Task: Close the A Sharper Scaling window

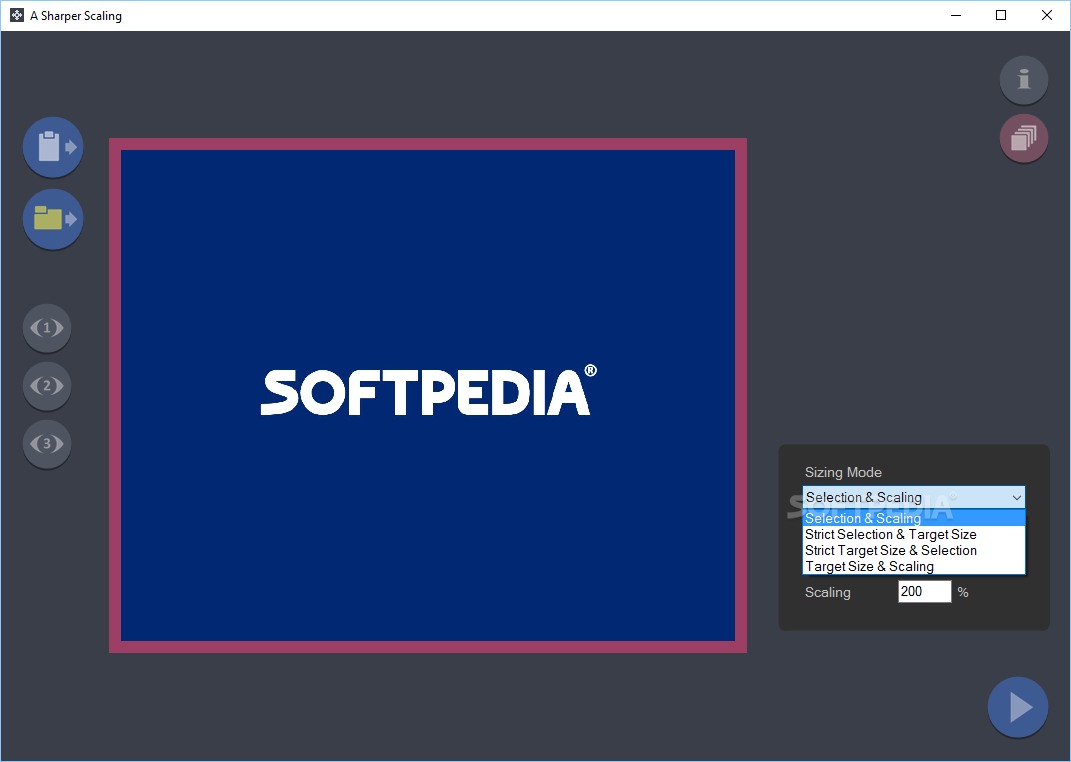Action: pos(1046,15)
